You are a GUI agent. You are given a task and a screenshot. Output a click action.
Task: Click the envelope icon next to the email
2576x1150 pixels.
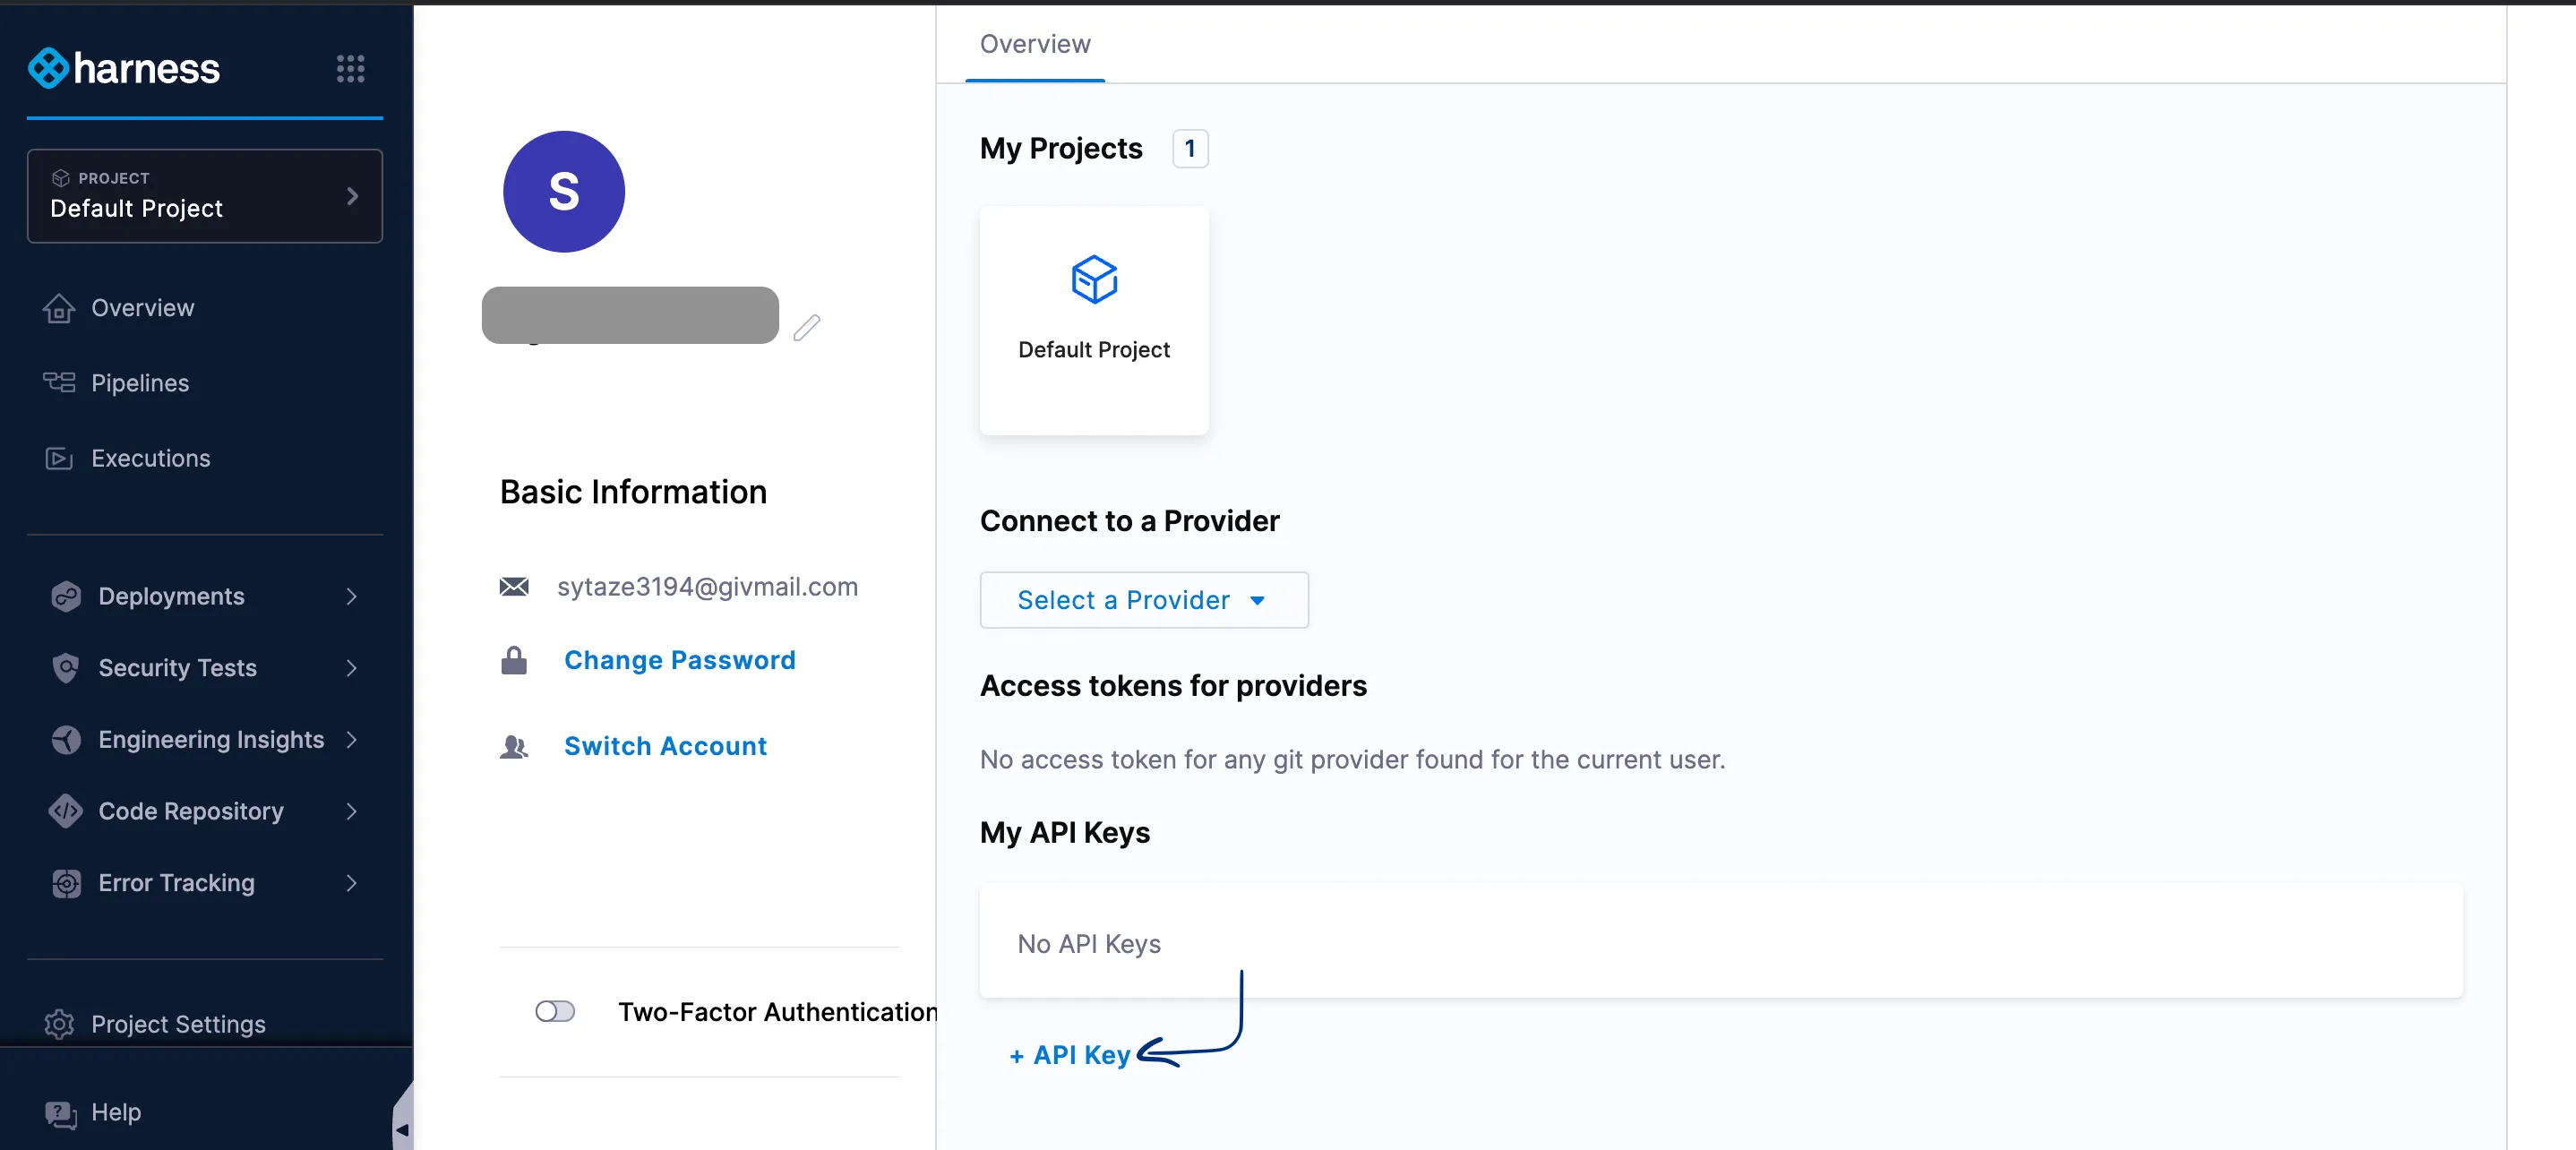(x=514, y=586)
